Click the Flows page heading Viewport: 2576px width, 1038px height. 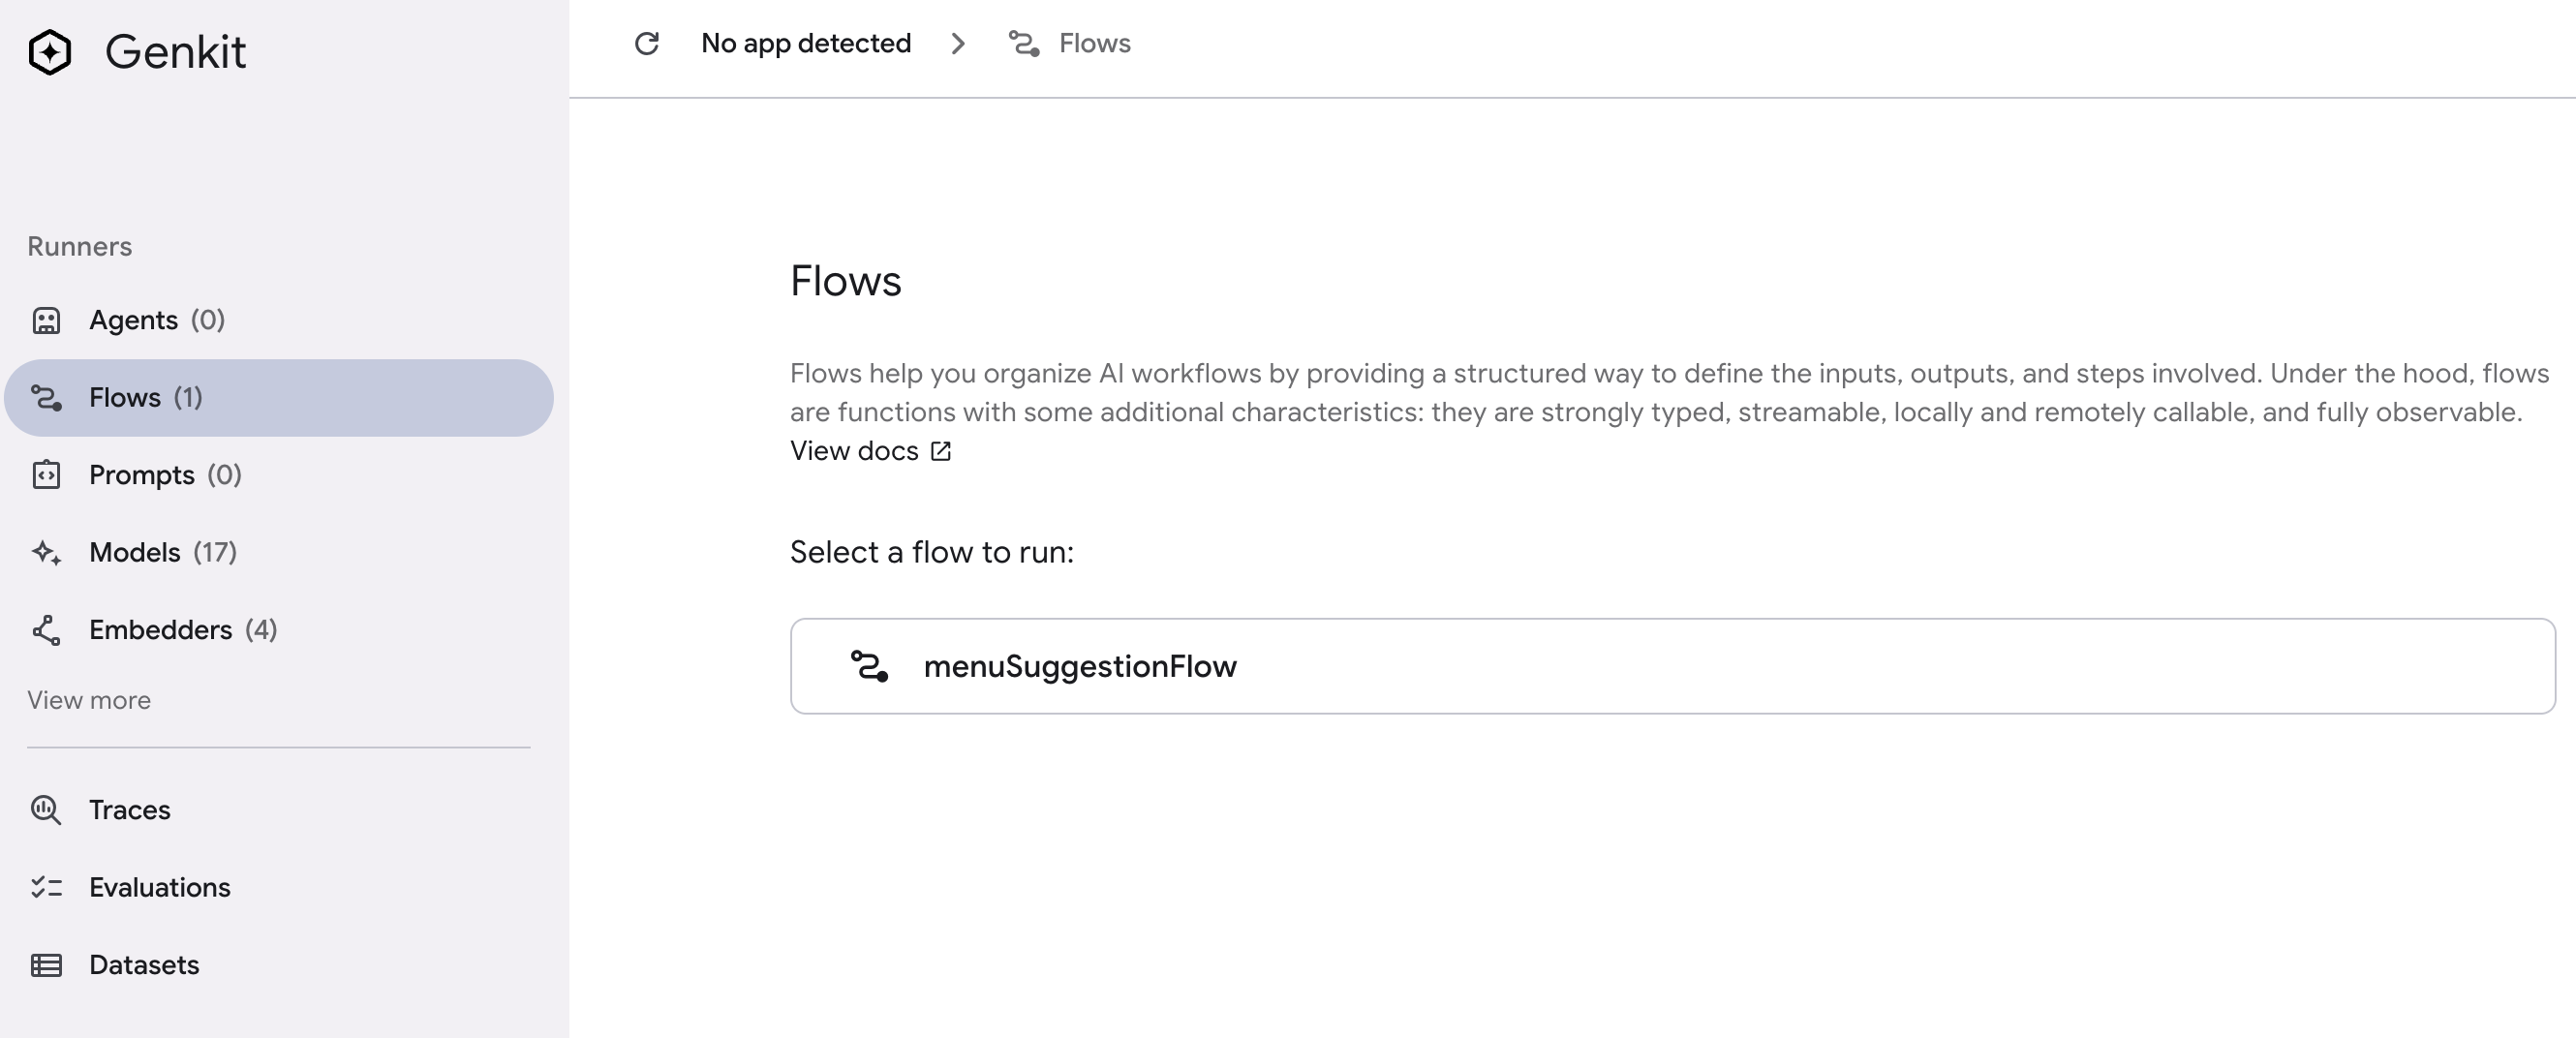[x=846, y=281]
